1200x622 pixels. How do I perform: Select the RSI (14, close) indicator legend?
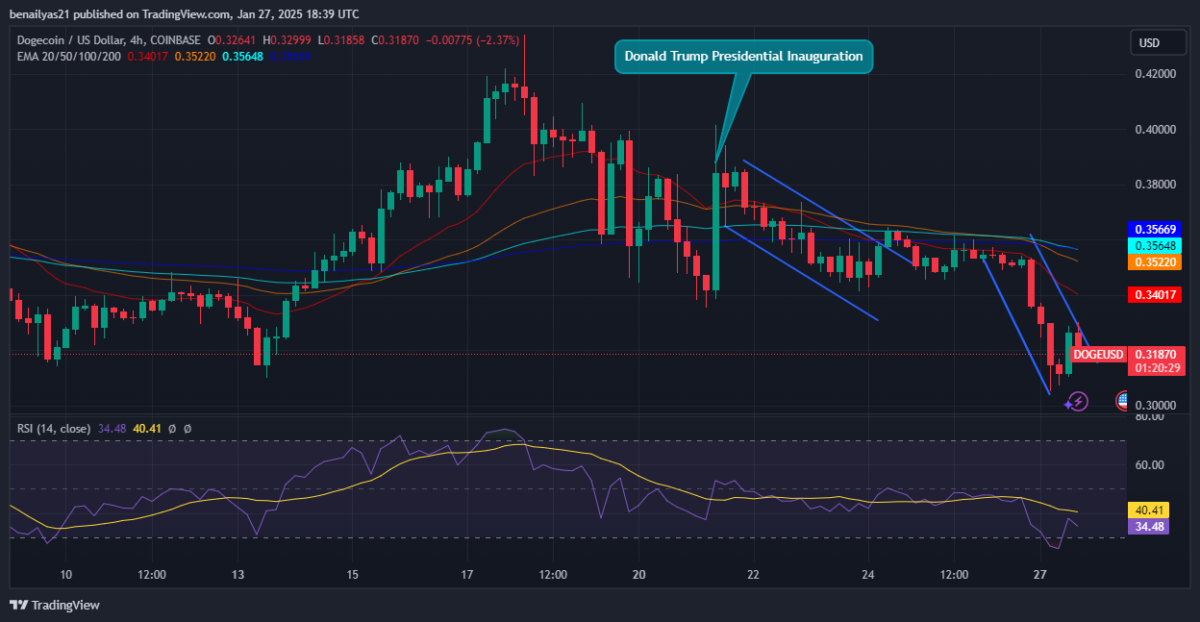pos(52,428)
